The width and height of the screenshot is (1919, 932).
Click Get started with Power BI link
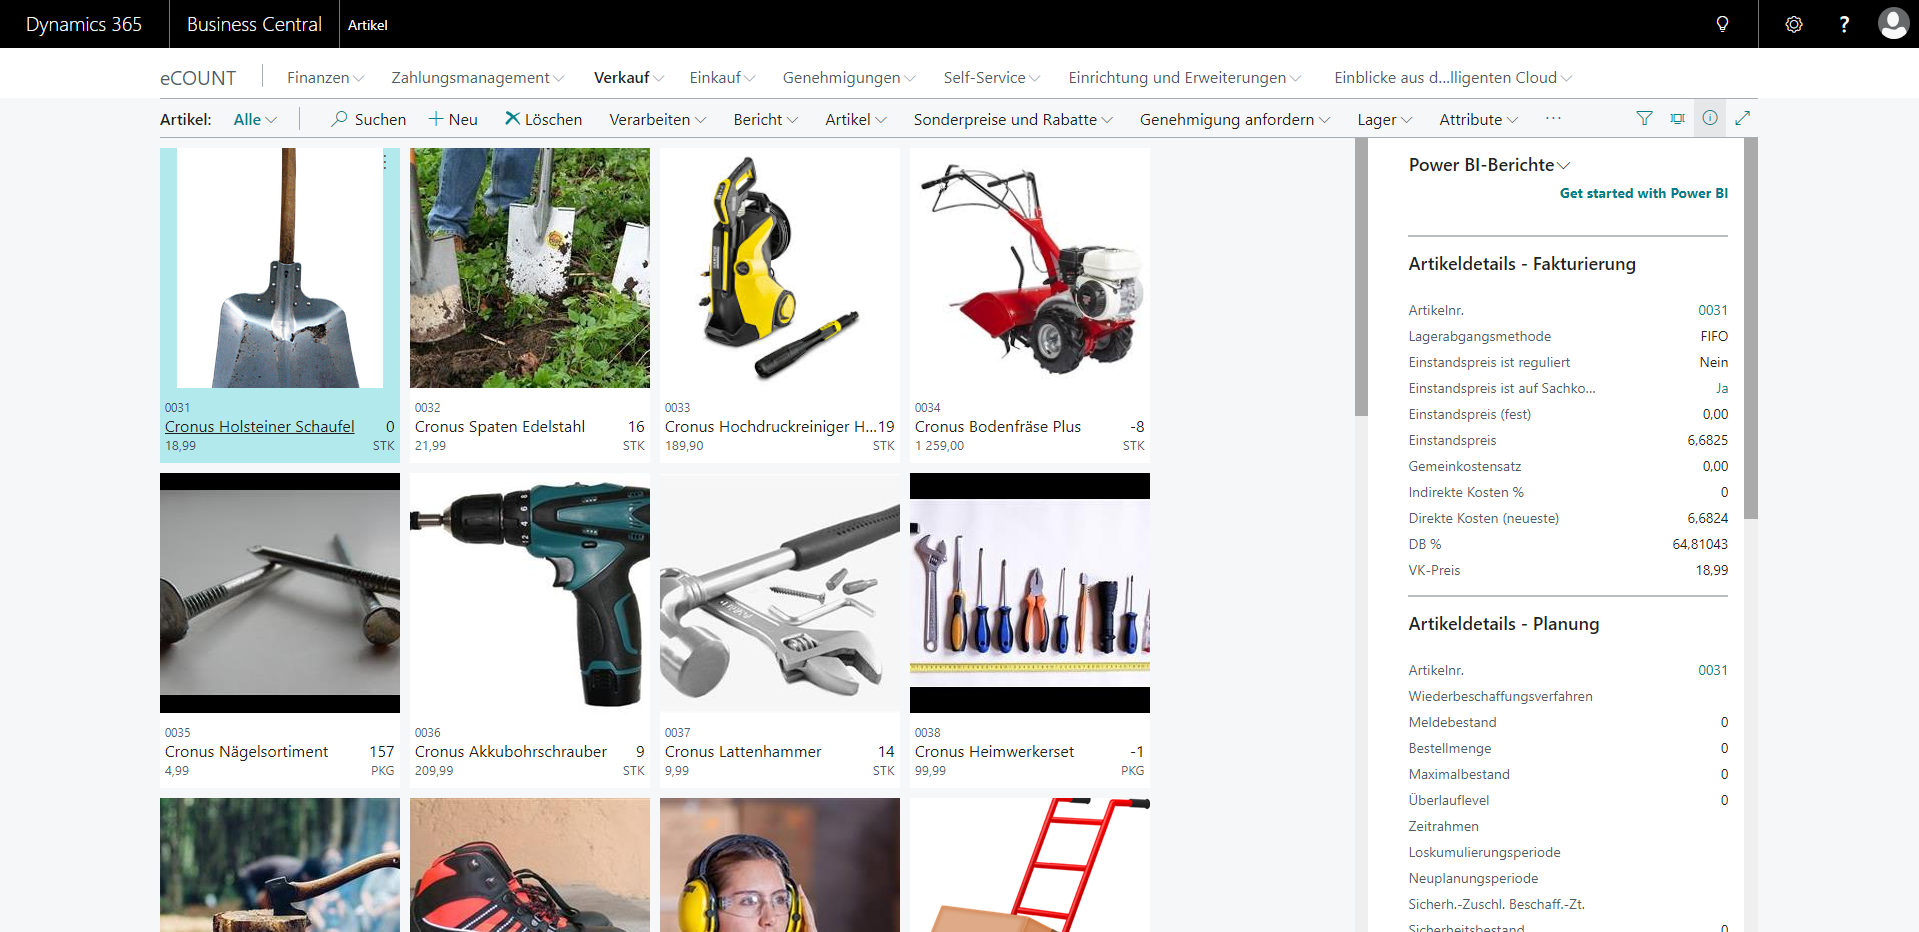[1644, 193]
